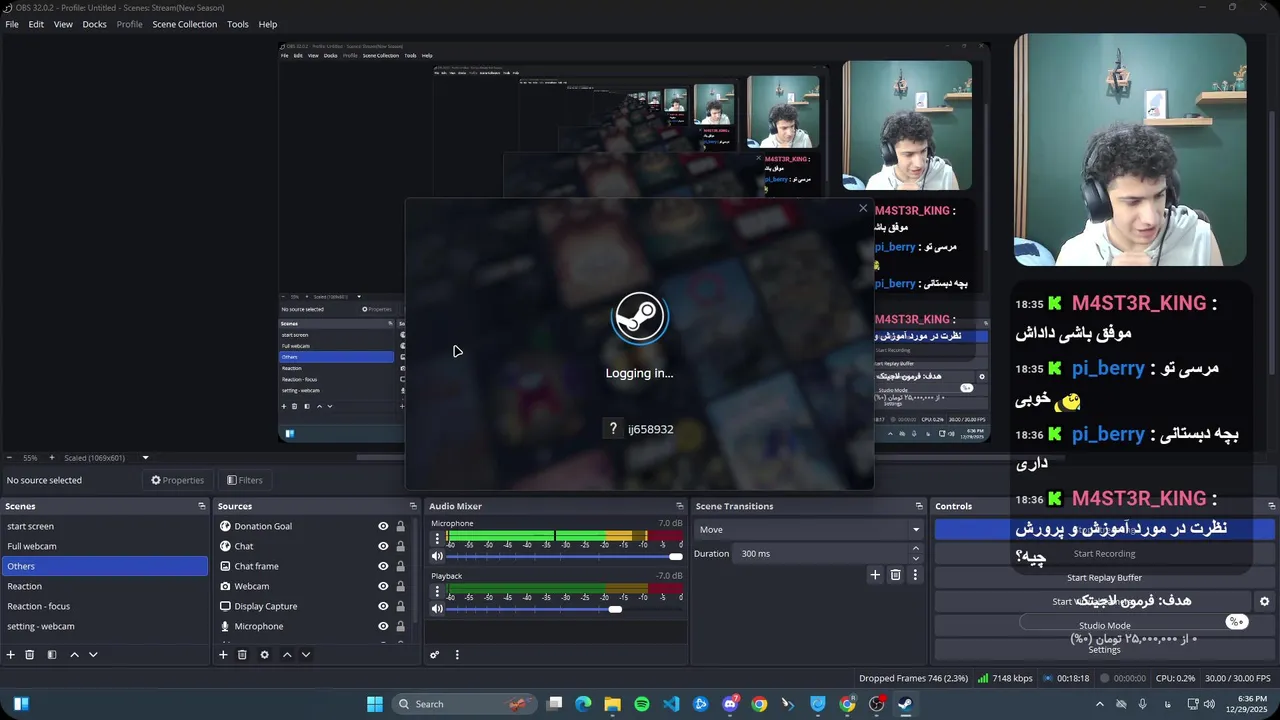Open the Move transition dropdown

coord(809,530)
